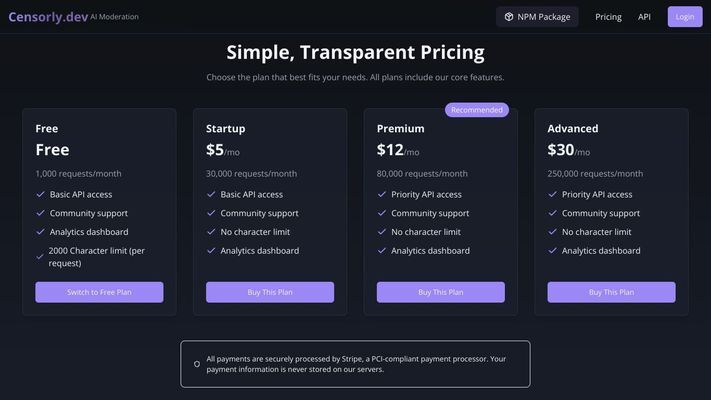Click Switch to Free Plan button

click(x=99, y=292)
